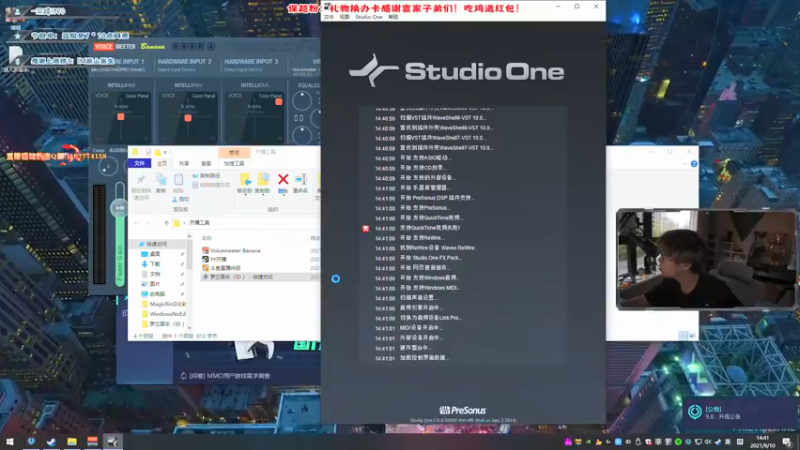
Task: Expand the Move To dropdown arrow
Action: pos(245,194)
